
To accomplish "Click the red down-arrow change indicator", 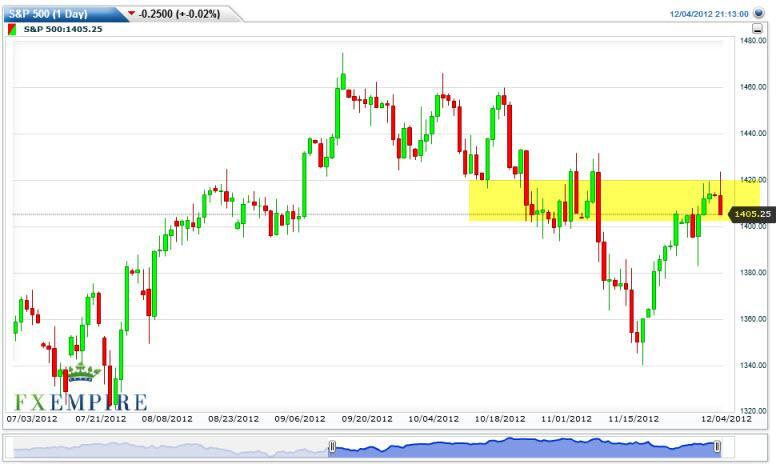I will 131,13.
